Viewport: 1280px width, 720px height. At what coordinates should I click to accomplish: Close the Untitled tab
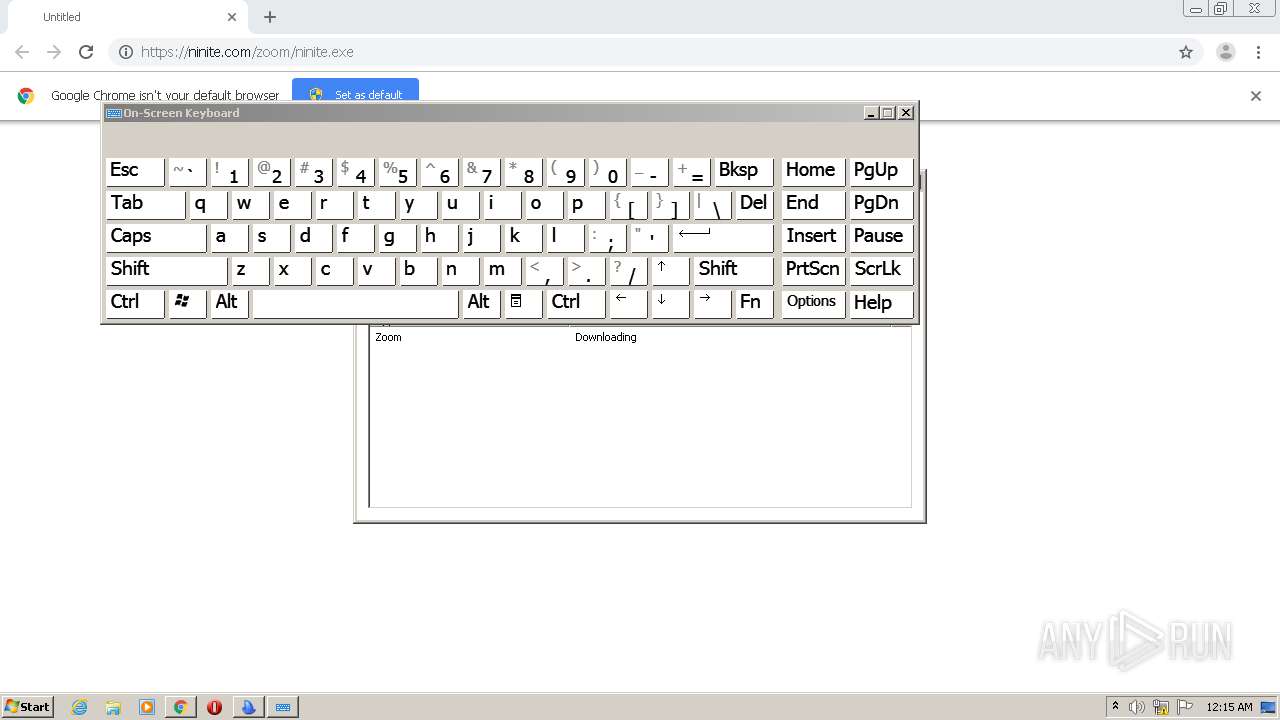[232, 17]
